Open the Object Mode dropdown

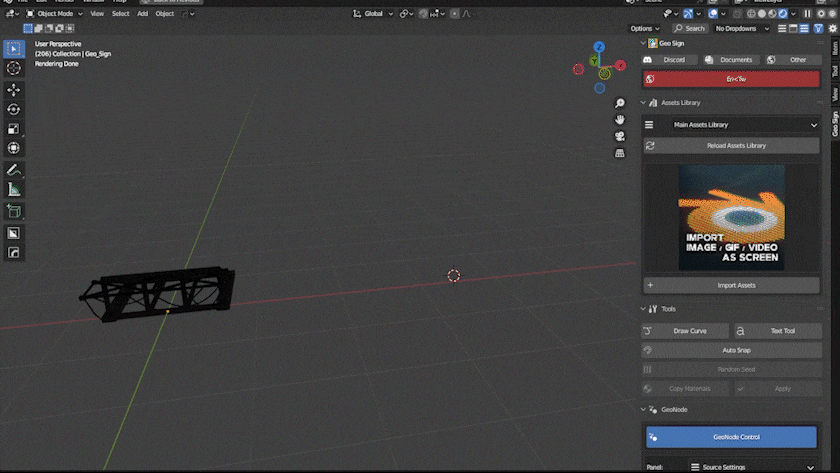coord(55,14)
